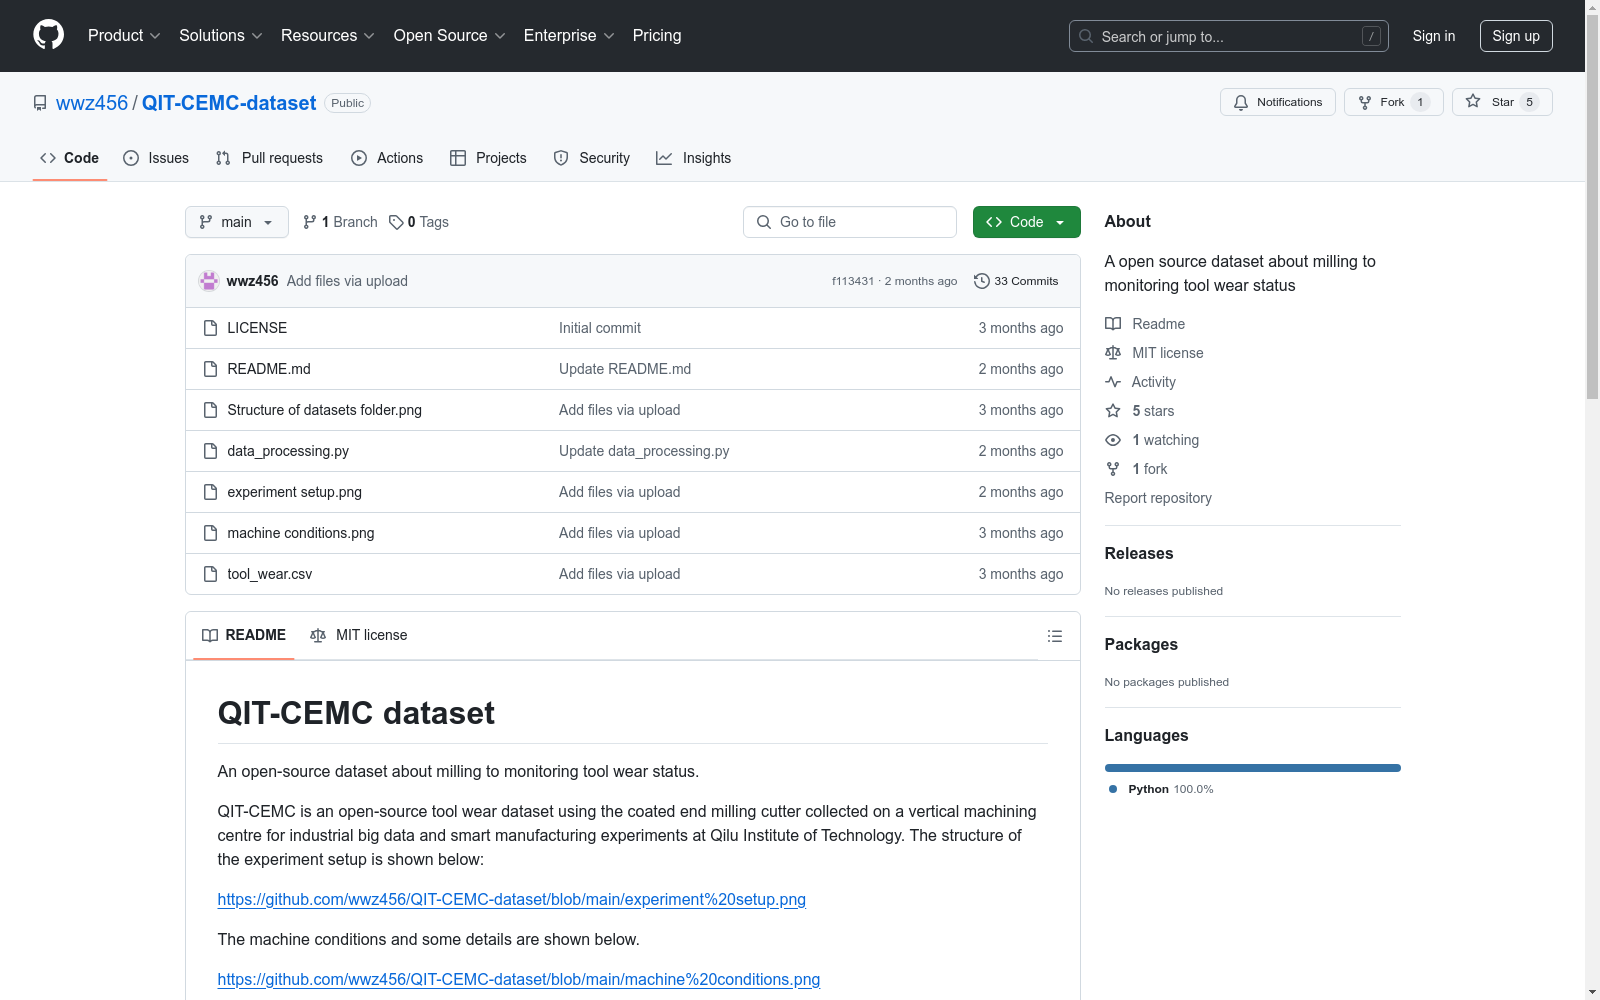The height and width of the screenshot is (1000, 1600).
Task: Click the Notifications bell button
Action: click(x=1277, y=102)
